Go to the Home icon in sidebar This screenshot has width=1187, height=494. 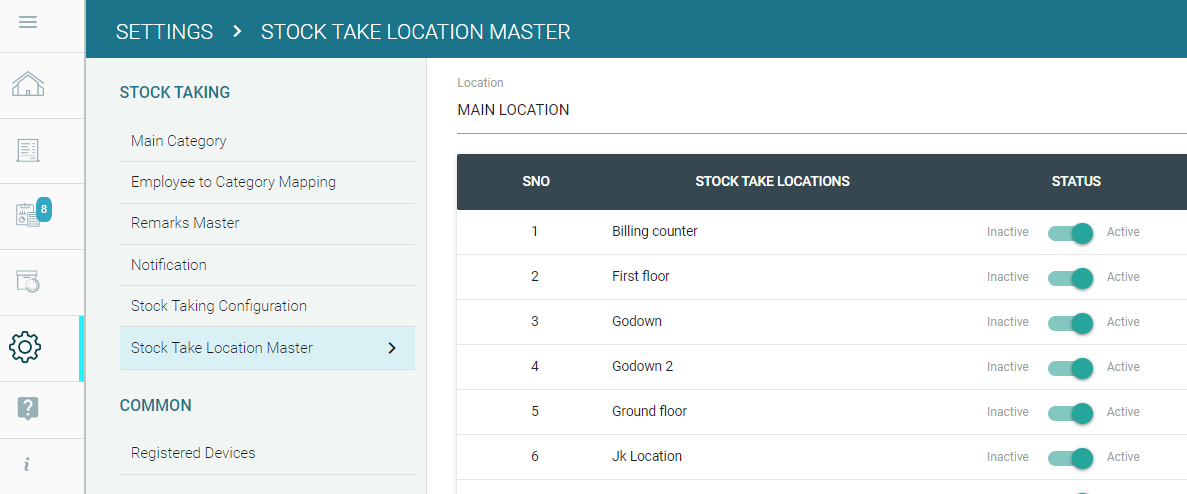click(x=28, y=86)
